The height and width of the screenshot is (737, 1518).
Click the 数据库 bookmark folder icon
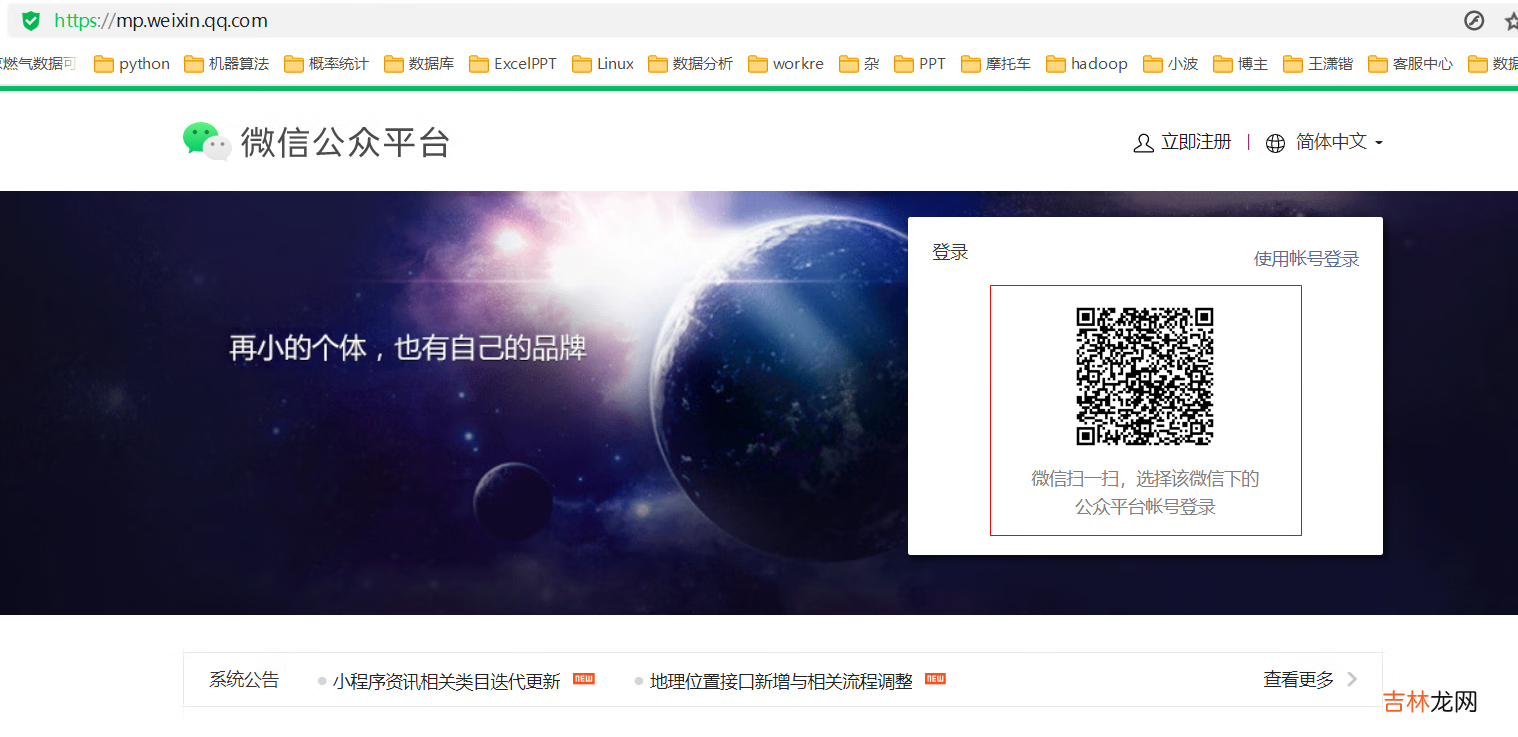[393, 64]
